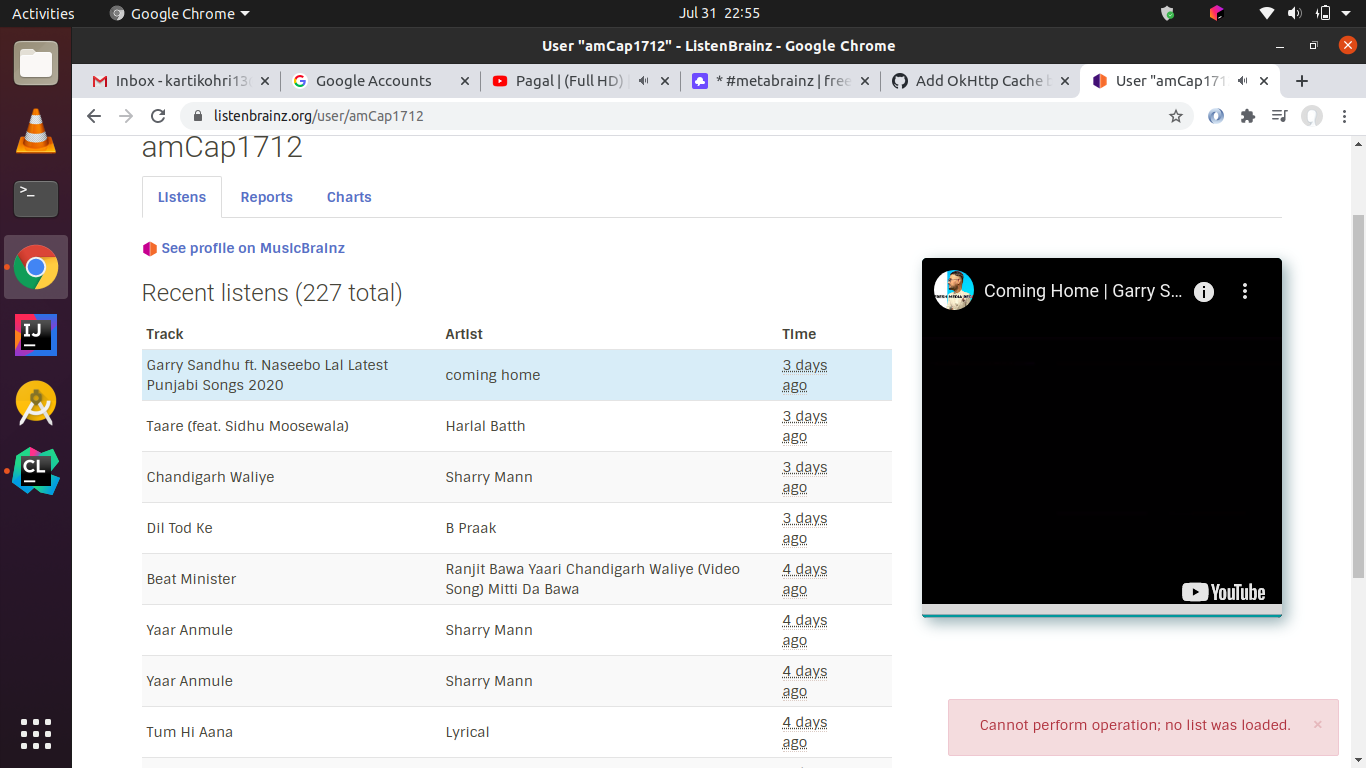This screenshot has height=768, width=1366.
Task: Open the system status menu arrow
Action: [x=1347, y=14]
